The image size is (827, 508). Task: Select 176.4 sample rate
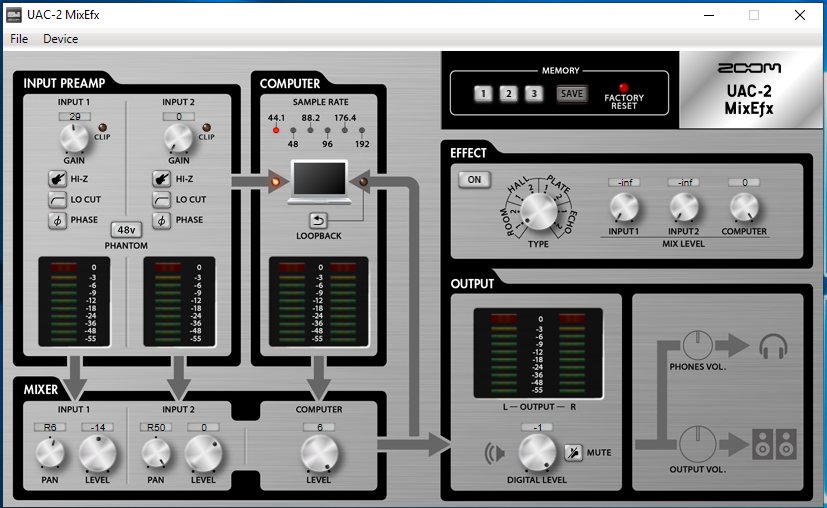click(345, 130)
